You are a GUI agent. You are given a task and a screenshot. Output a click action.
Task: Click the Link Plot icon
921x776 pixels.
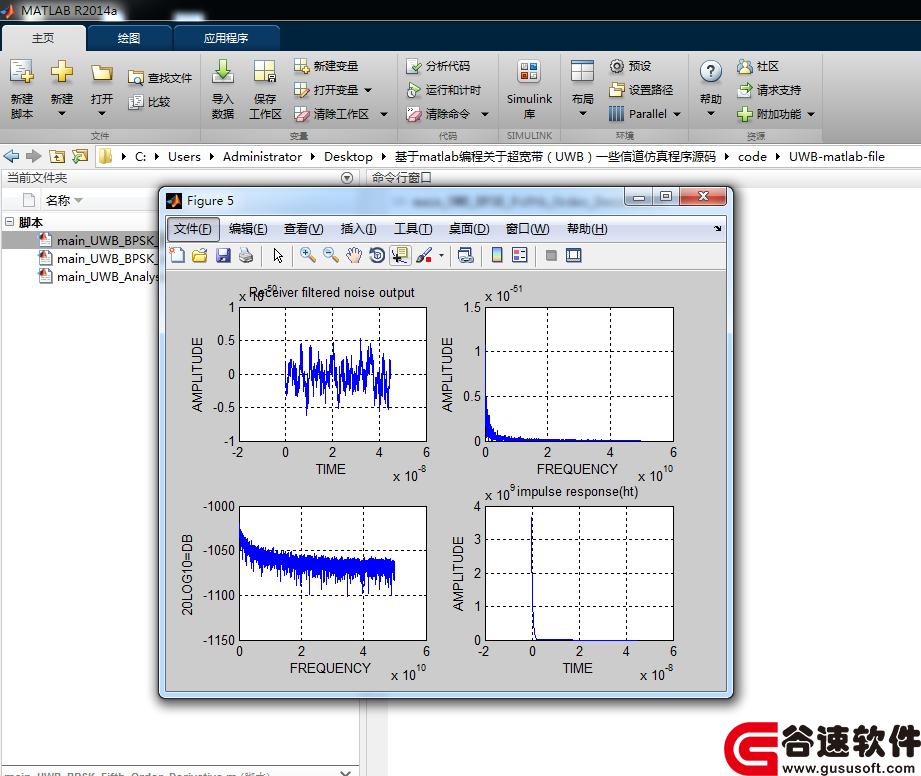(466, 256)
